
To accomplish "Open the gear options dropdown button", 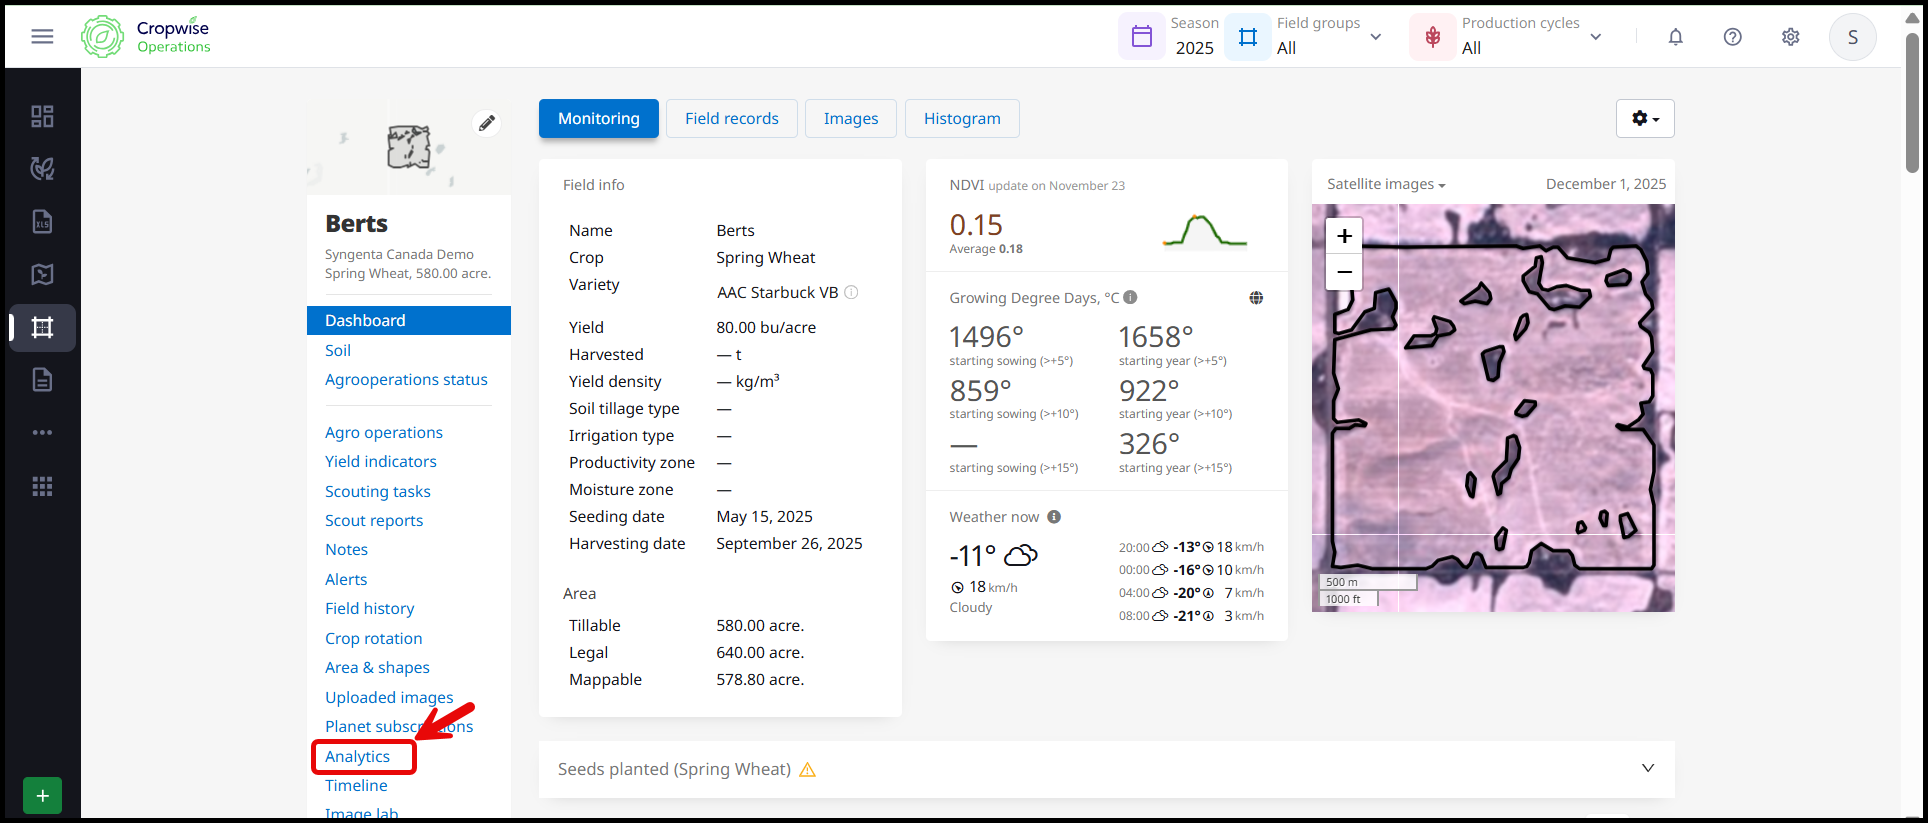I will 1644,118.
